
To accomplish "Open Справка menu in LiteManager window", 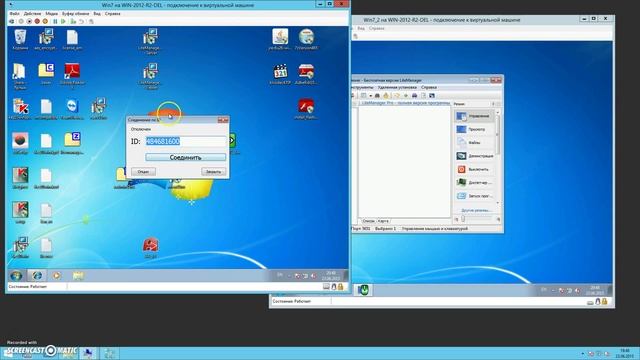I will pyautogui.click(x=429, y=87).
